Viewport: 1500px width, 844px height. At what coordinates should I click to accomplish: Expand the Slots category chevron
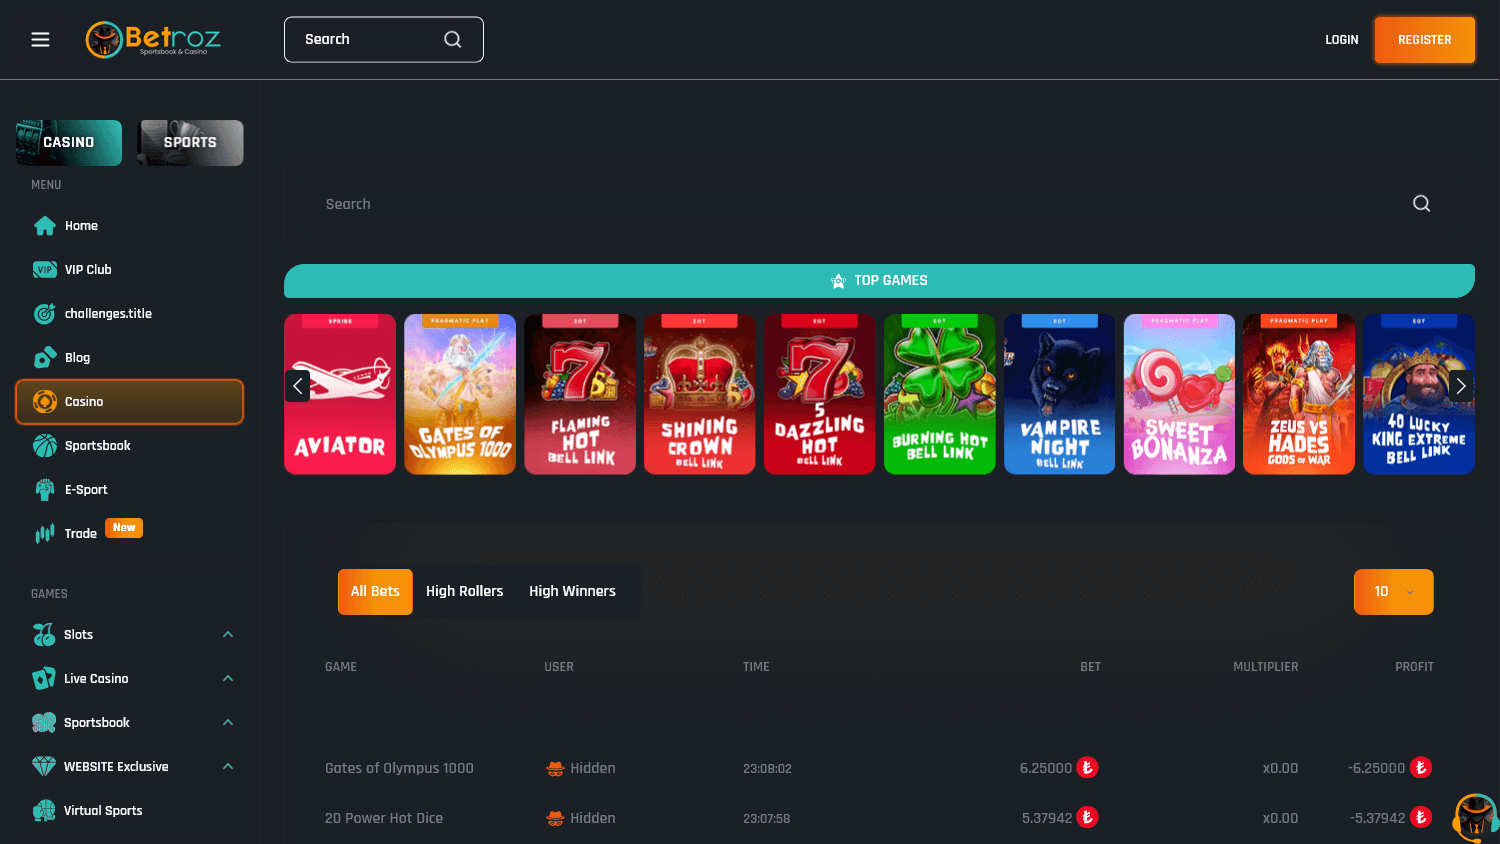pyautogui.click(x=228, y=635)
